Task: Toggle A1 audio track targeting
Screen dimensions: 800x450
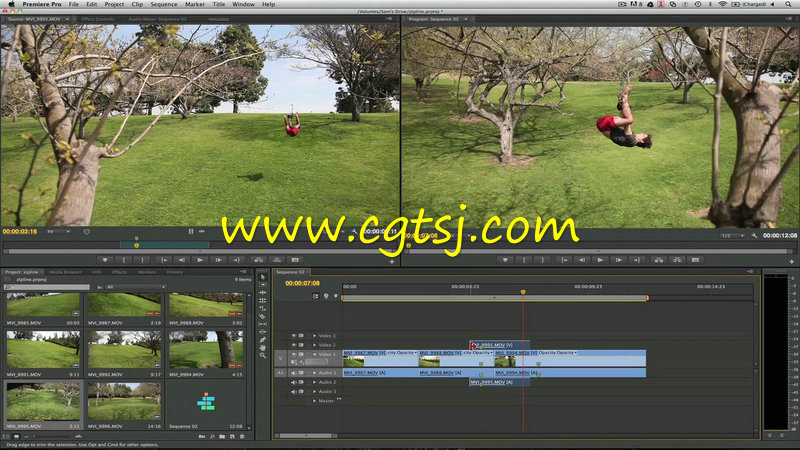Action: point(280,373)
